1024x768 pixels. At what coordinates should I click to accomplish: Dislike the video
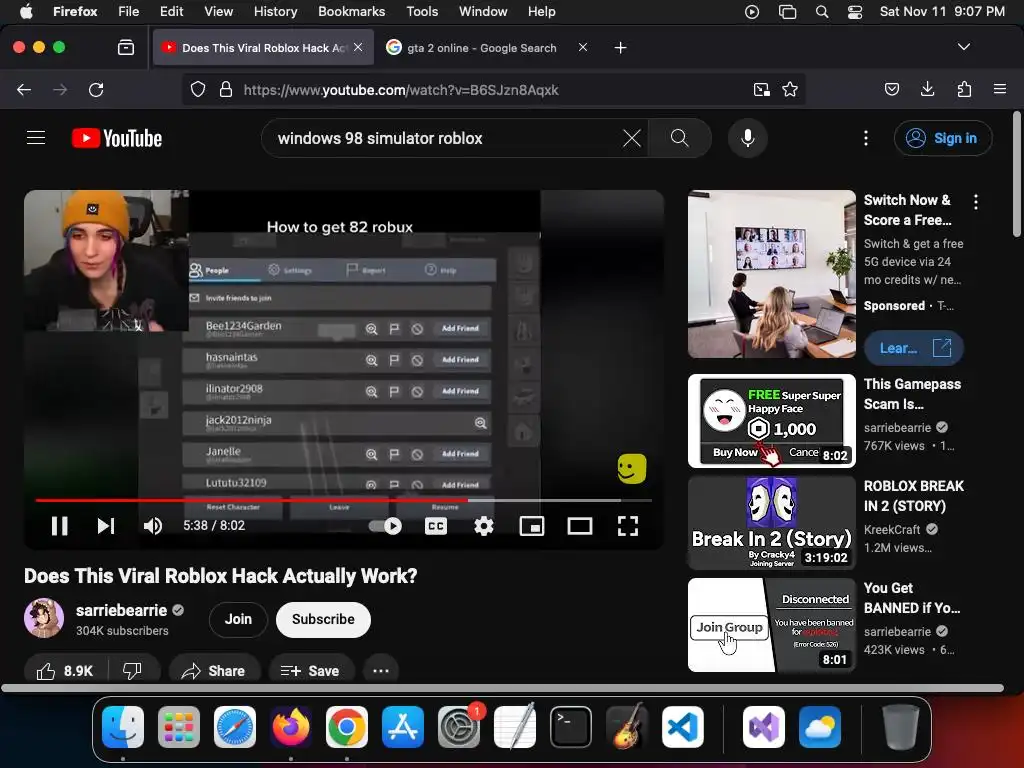coord(133,671)
